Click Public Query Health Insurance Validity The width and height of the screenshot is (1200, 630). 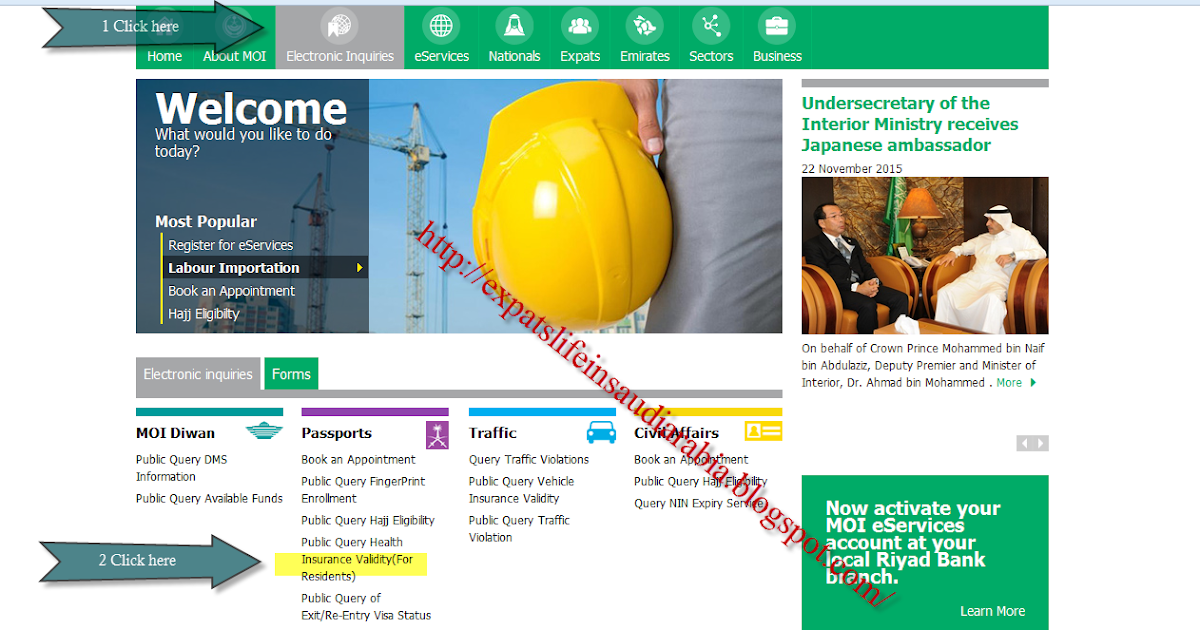(x=357, y=559)
